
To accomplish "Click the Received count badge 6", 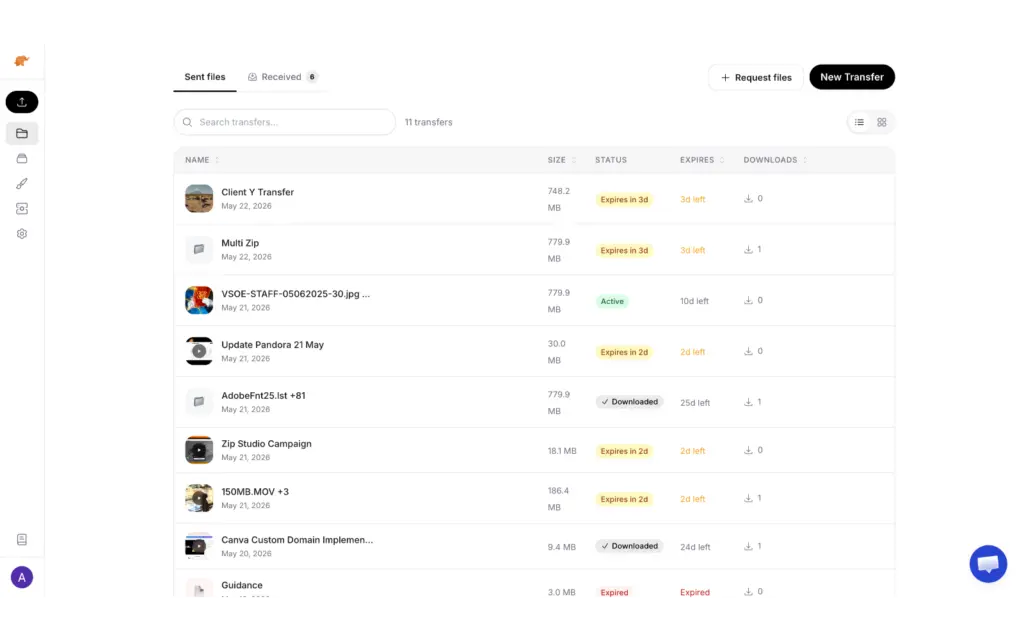I will (x=312, y=77).
